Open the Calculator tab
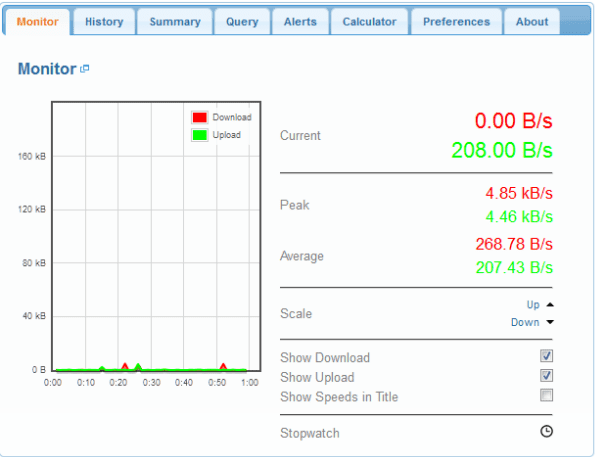The height and width of the screenshot is (457, 595). pos(370,22)
